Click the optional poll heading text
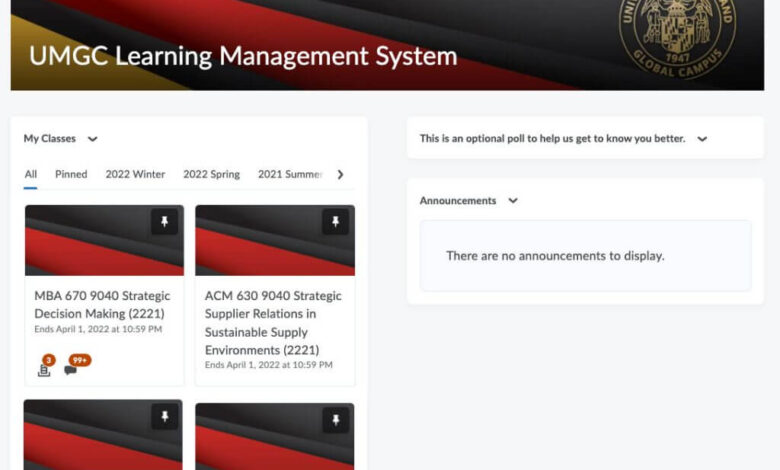The height and width of the screenshot is (470, 780). point(552,138)
